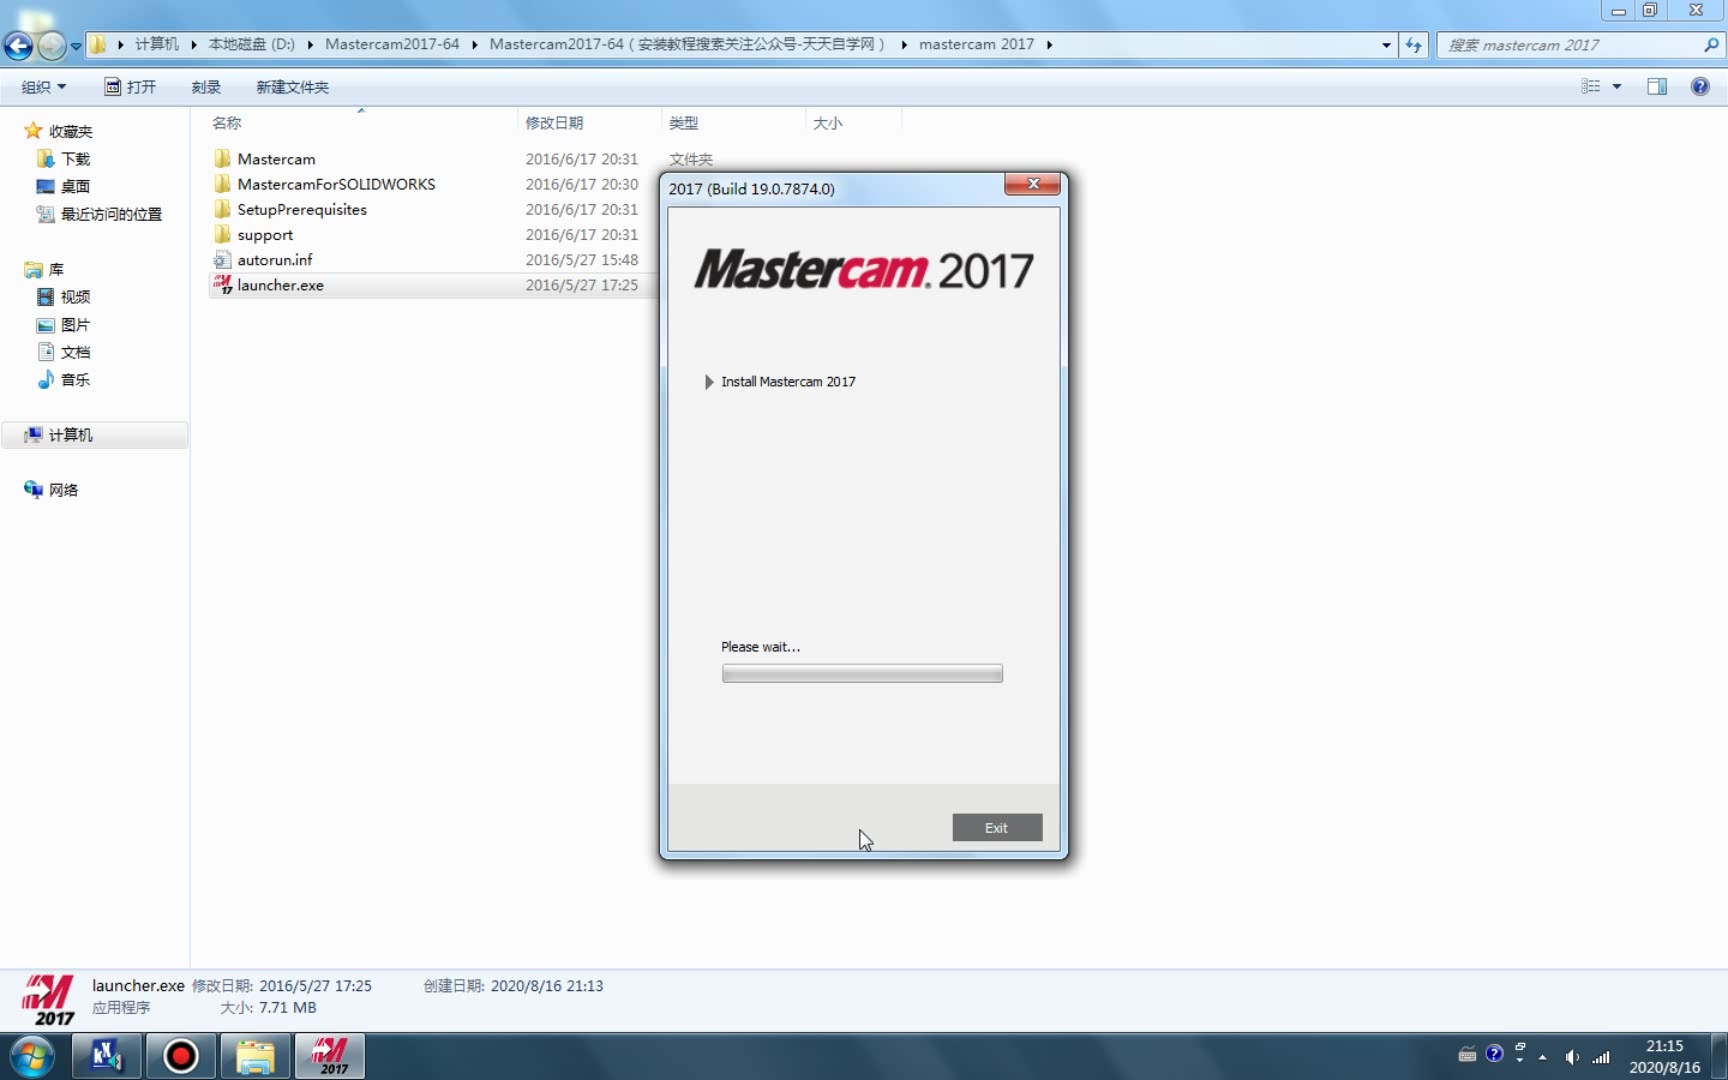The height and width of the screenshot is (1080, 1728).
Task: Click the launcher.exe details pane thumbnail
Action: click(48, 1000)
